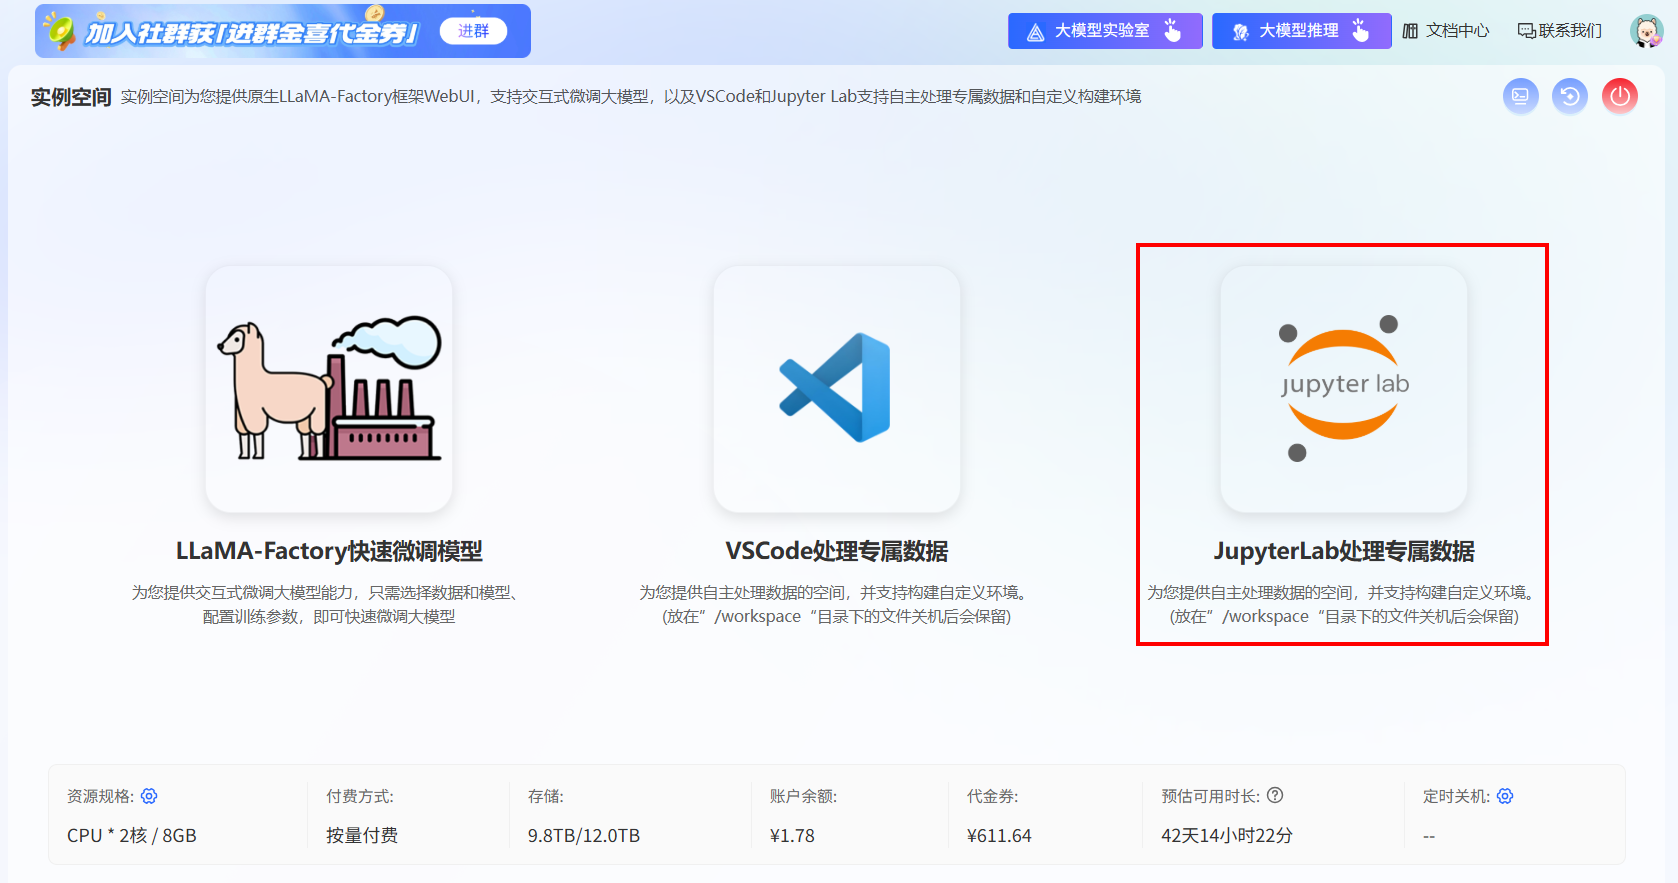Click the 代金券 balance ¥611.64
Image resolution: width=1678 pixels, height=883 pixels.
coord(998,835)
